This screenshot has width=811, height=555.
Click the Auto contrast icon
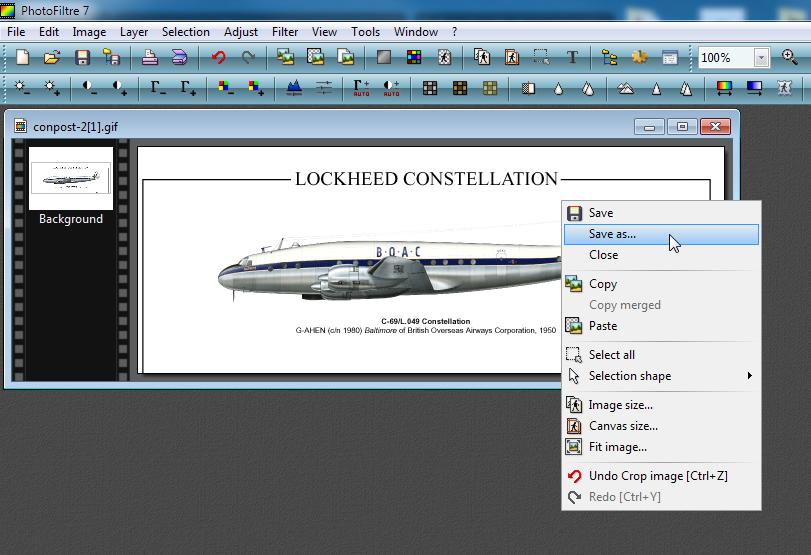click(391, 88)
